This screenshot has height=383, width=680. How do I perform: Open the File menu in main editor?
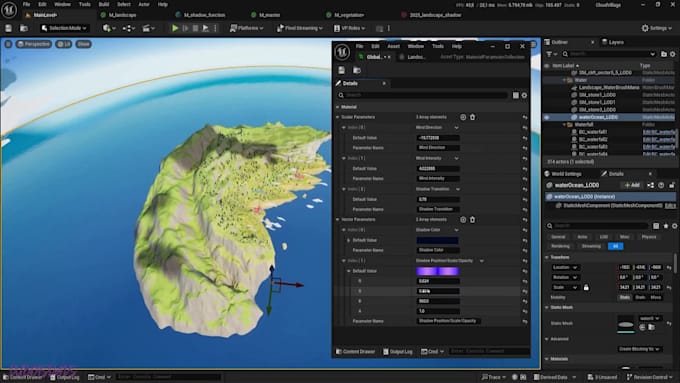(x=26, y=4)
